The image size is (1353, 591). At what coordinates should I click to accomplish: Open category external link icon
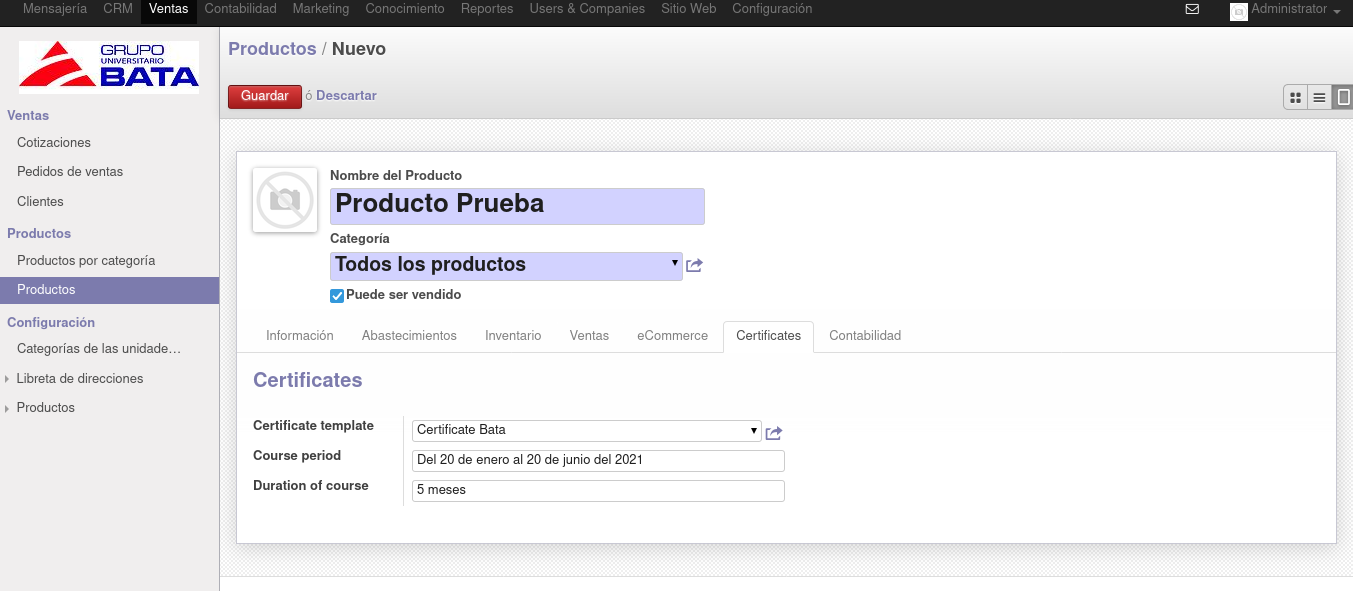pyautogui.click(x=695, y=266)
